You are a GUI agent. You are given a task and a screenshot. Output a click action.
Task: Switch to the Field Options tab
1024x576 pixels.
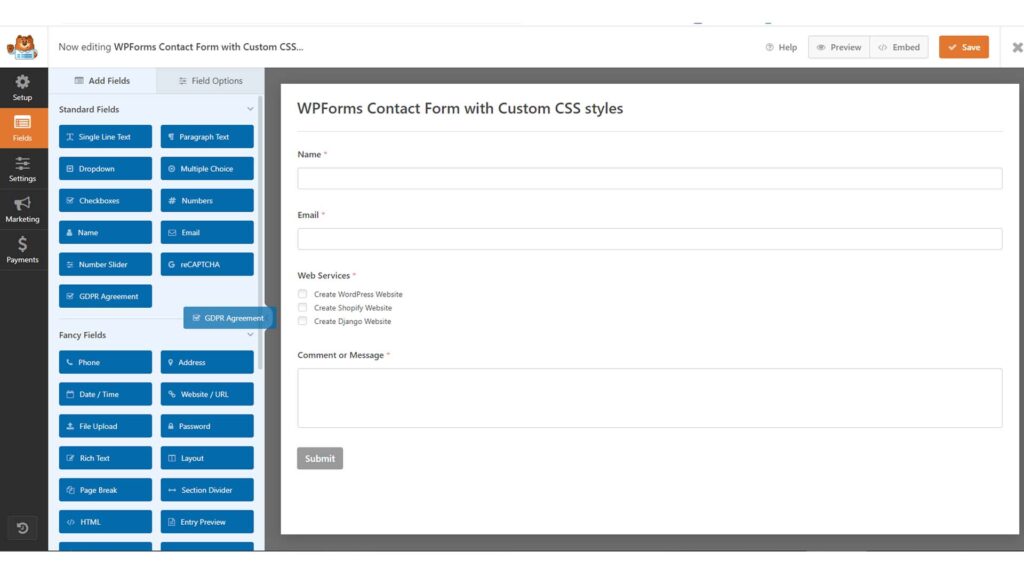(x=210, y=80)
